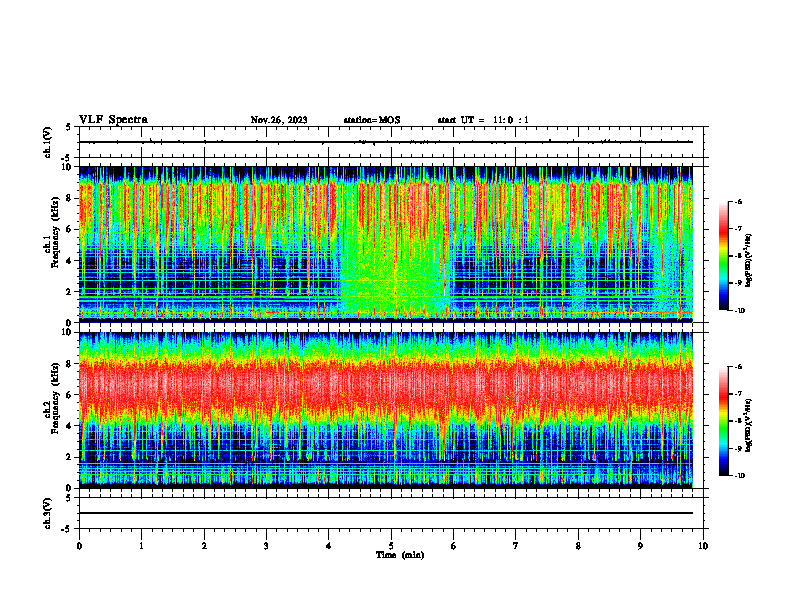Click the time axis tick label '5'
Viewport: 792px width, 612px height.
click(391, 546)
